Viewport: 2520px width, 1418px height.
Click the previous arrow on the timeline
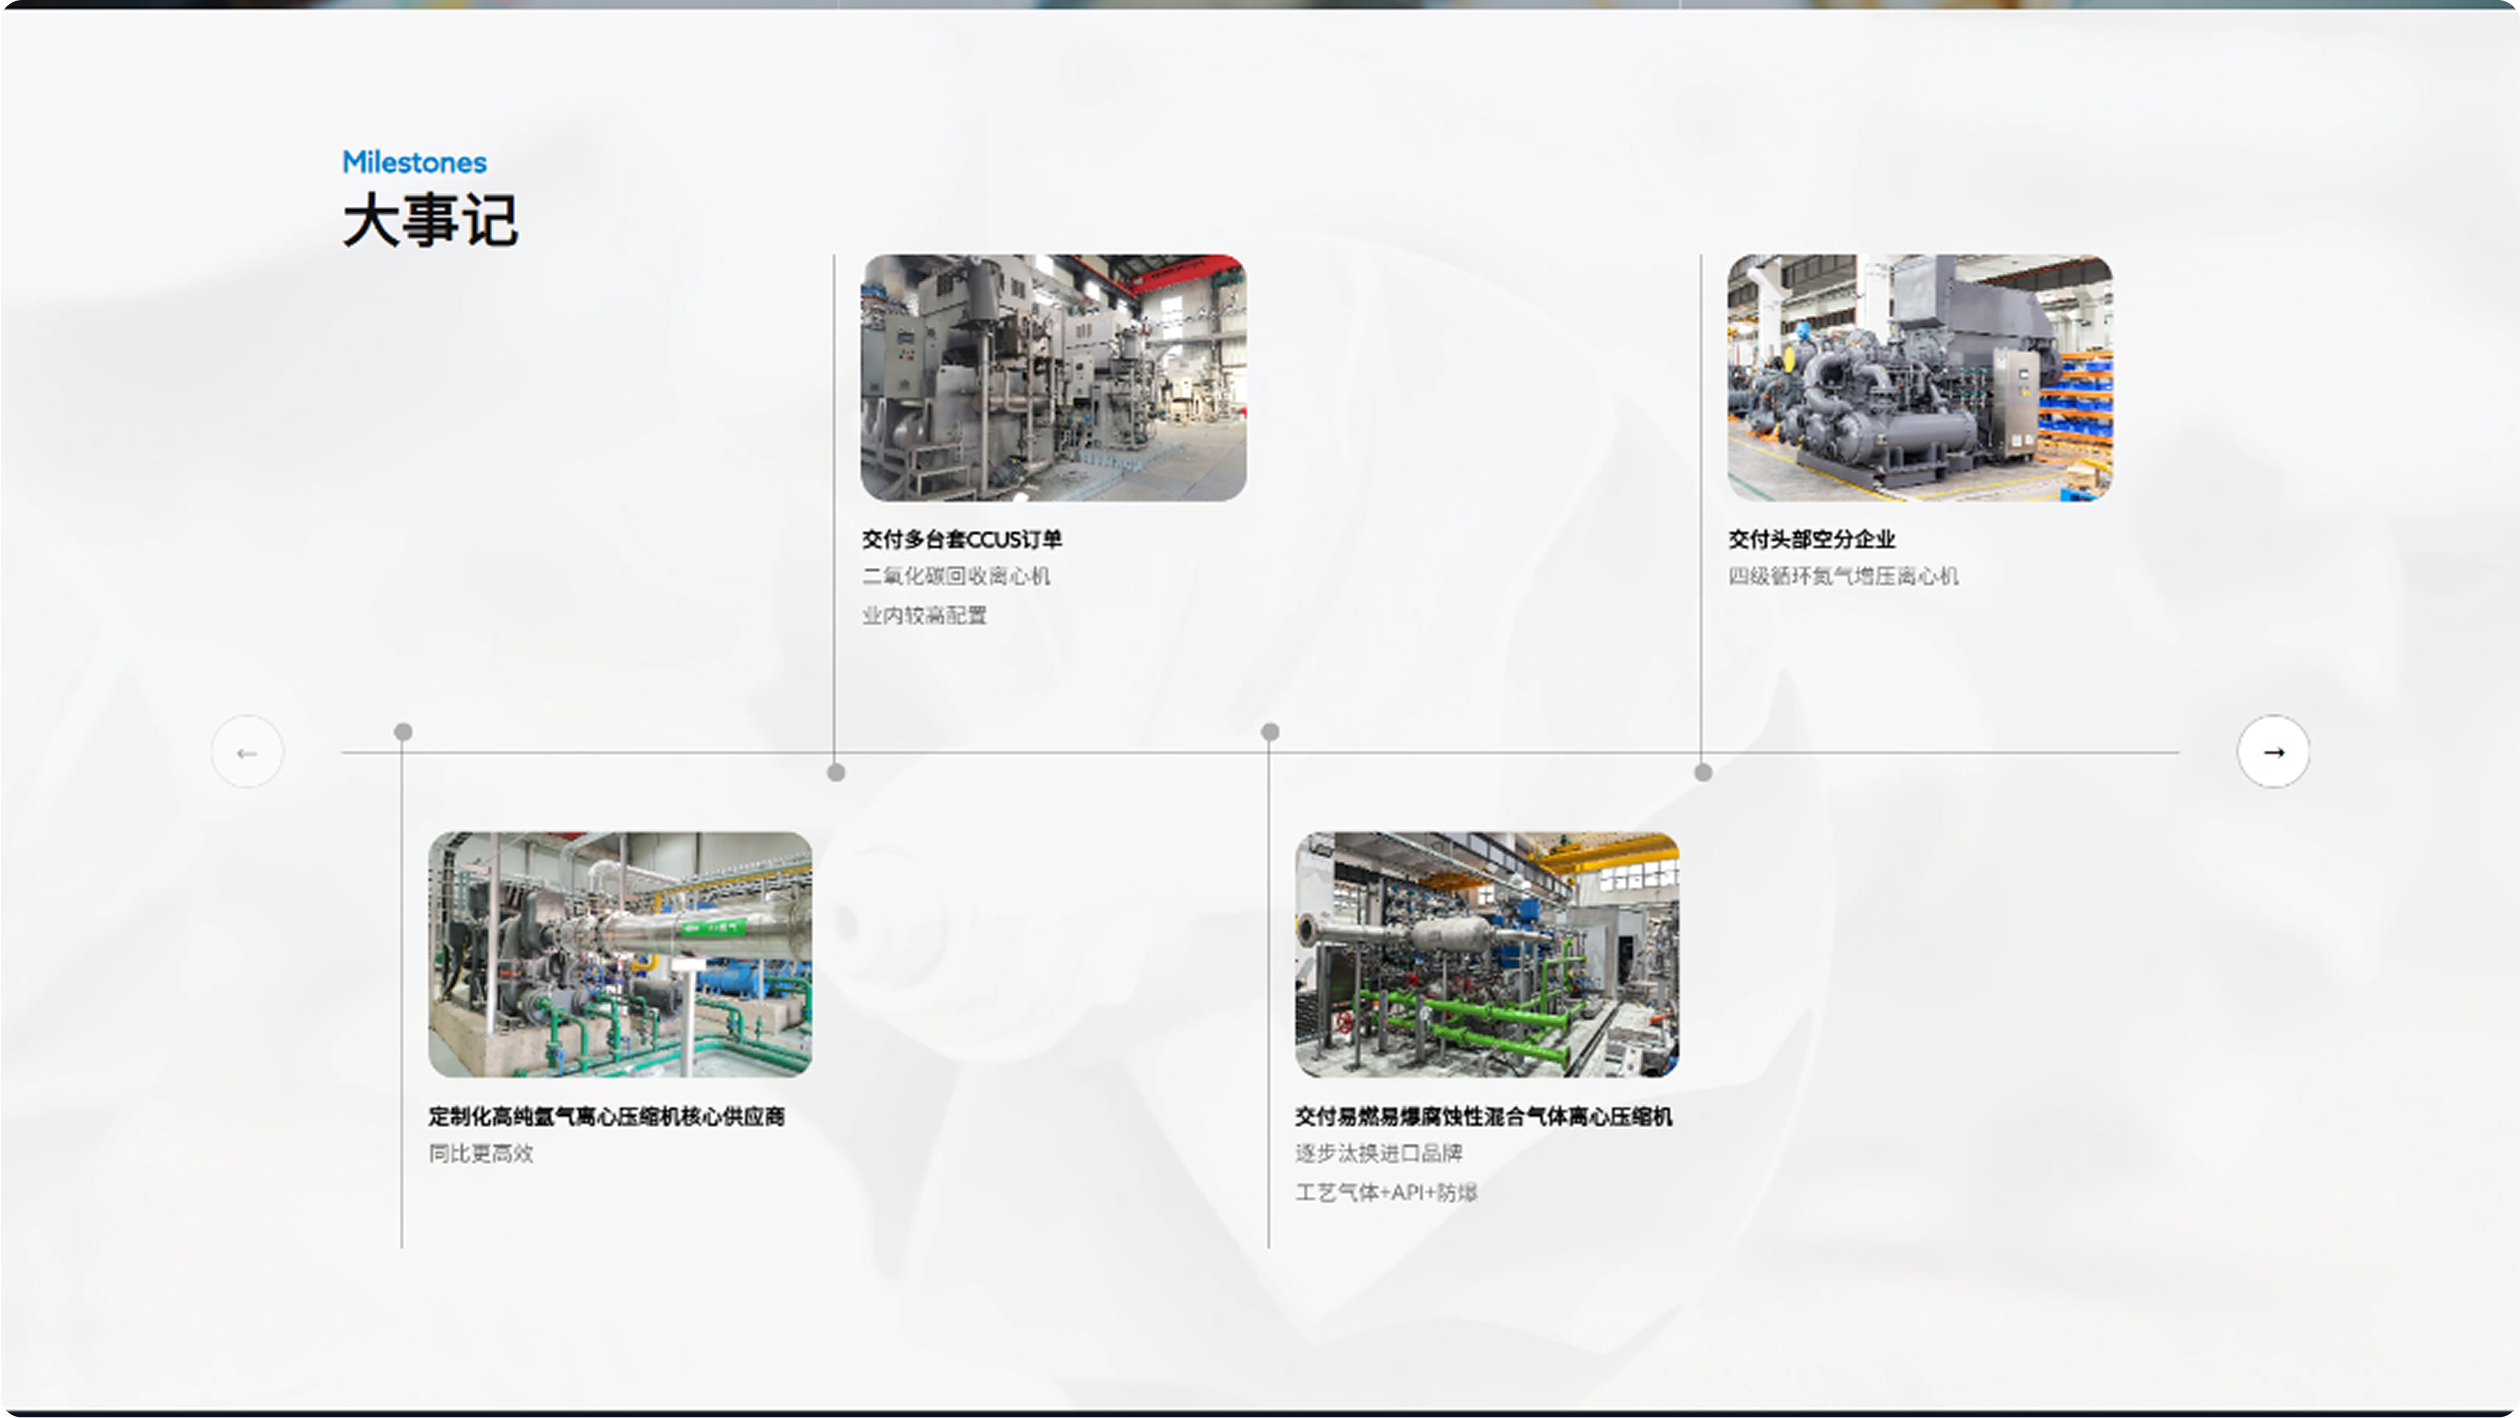(247, 752)
